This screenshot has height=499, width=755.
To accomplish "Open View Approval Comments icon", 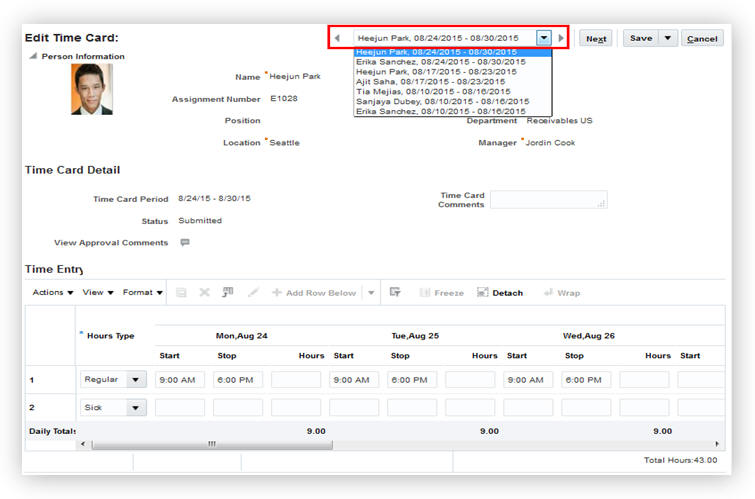I will click(x=185, y=242).
